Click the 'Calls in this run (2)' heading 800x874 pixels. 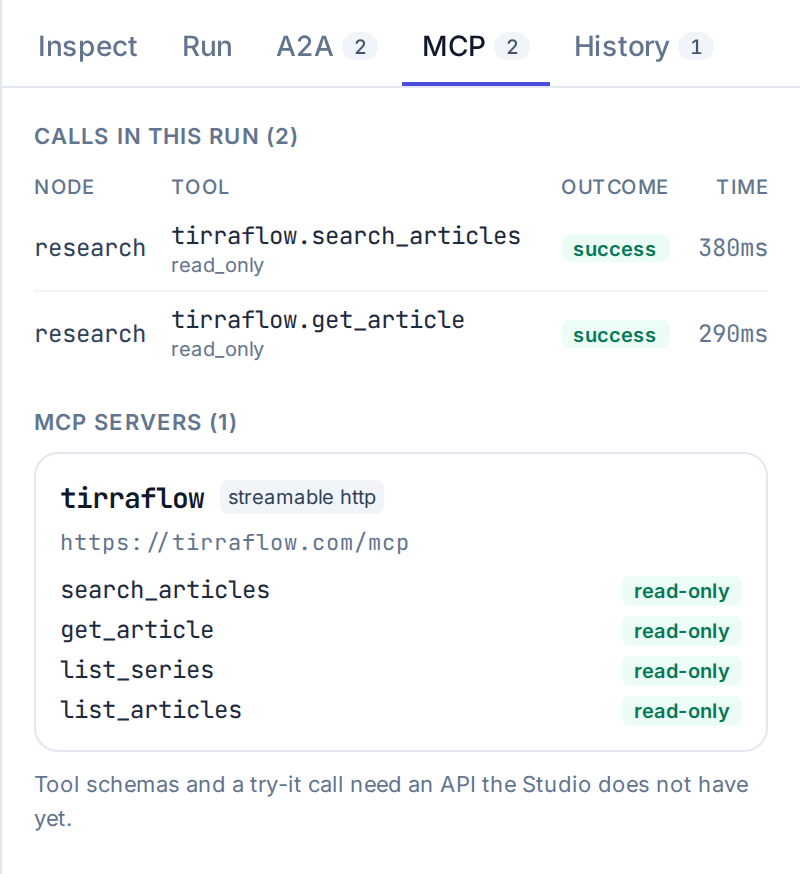click(166, 137)
